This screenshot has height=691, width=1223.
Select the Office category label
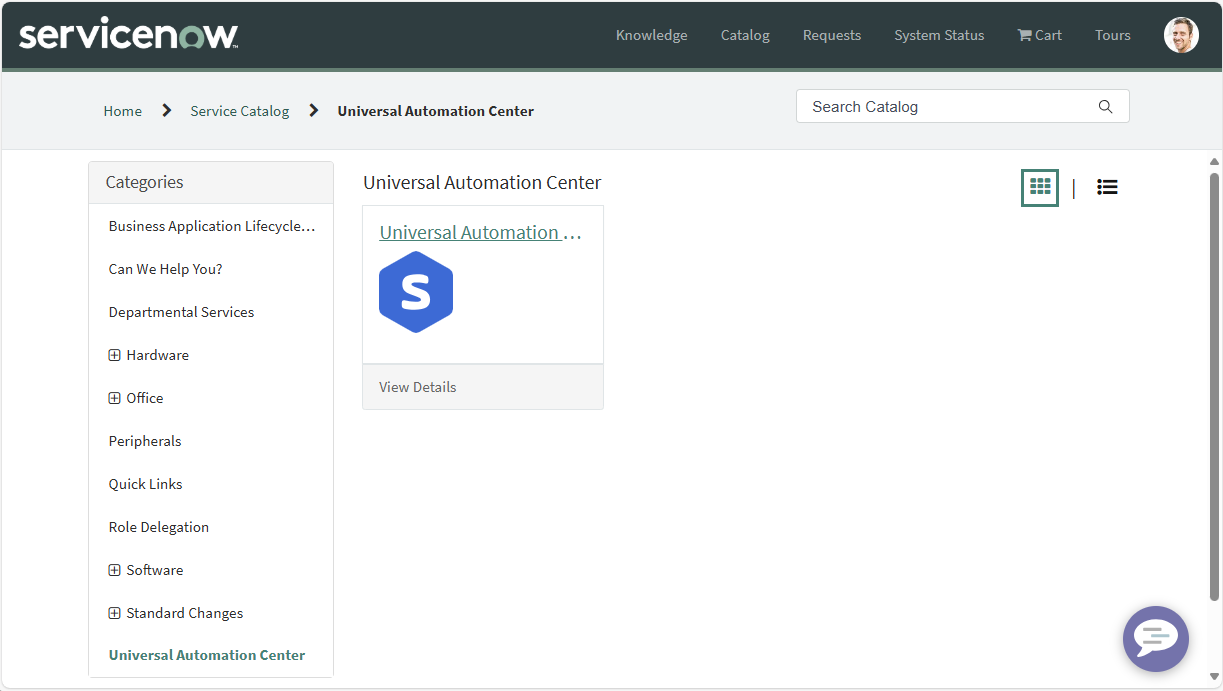point(145,398)
